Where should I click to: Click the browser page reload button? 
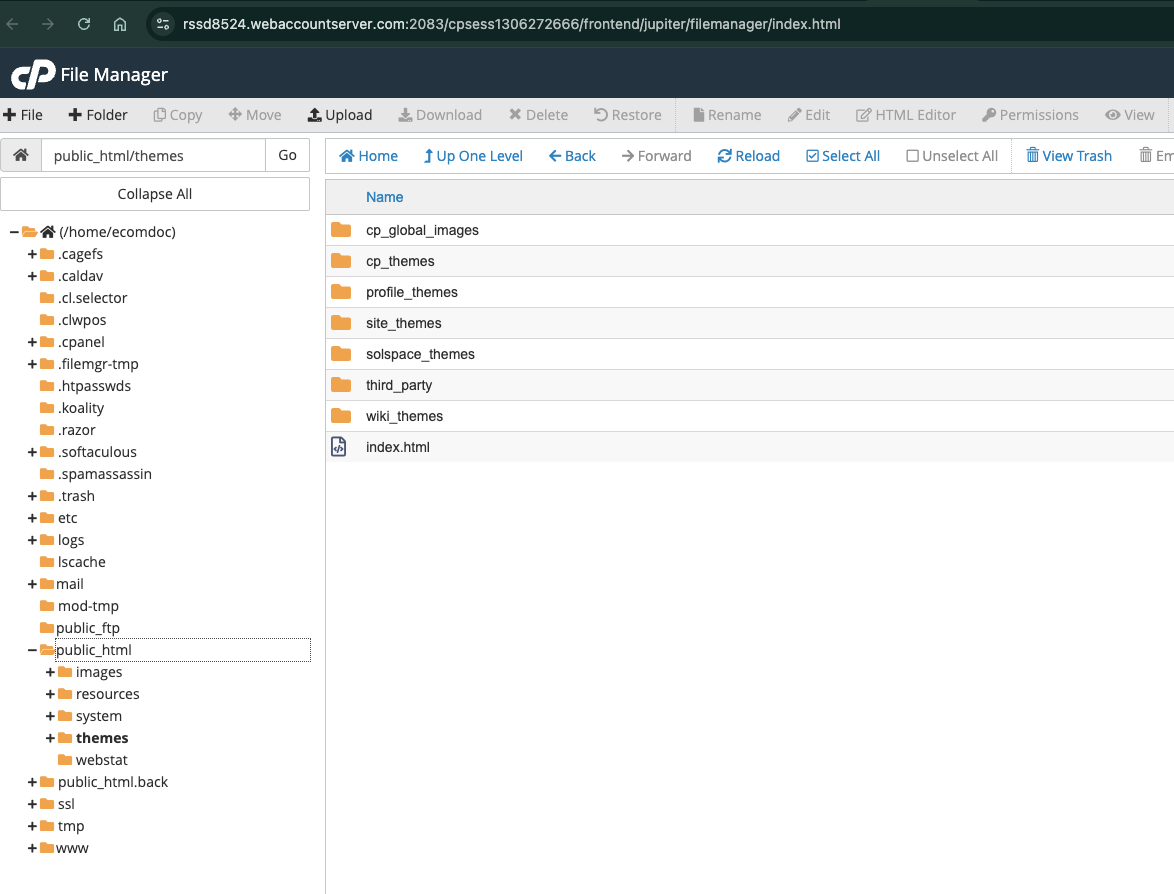click(84, 24)
